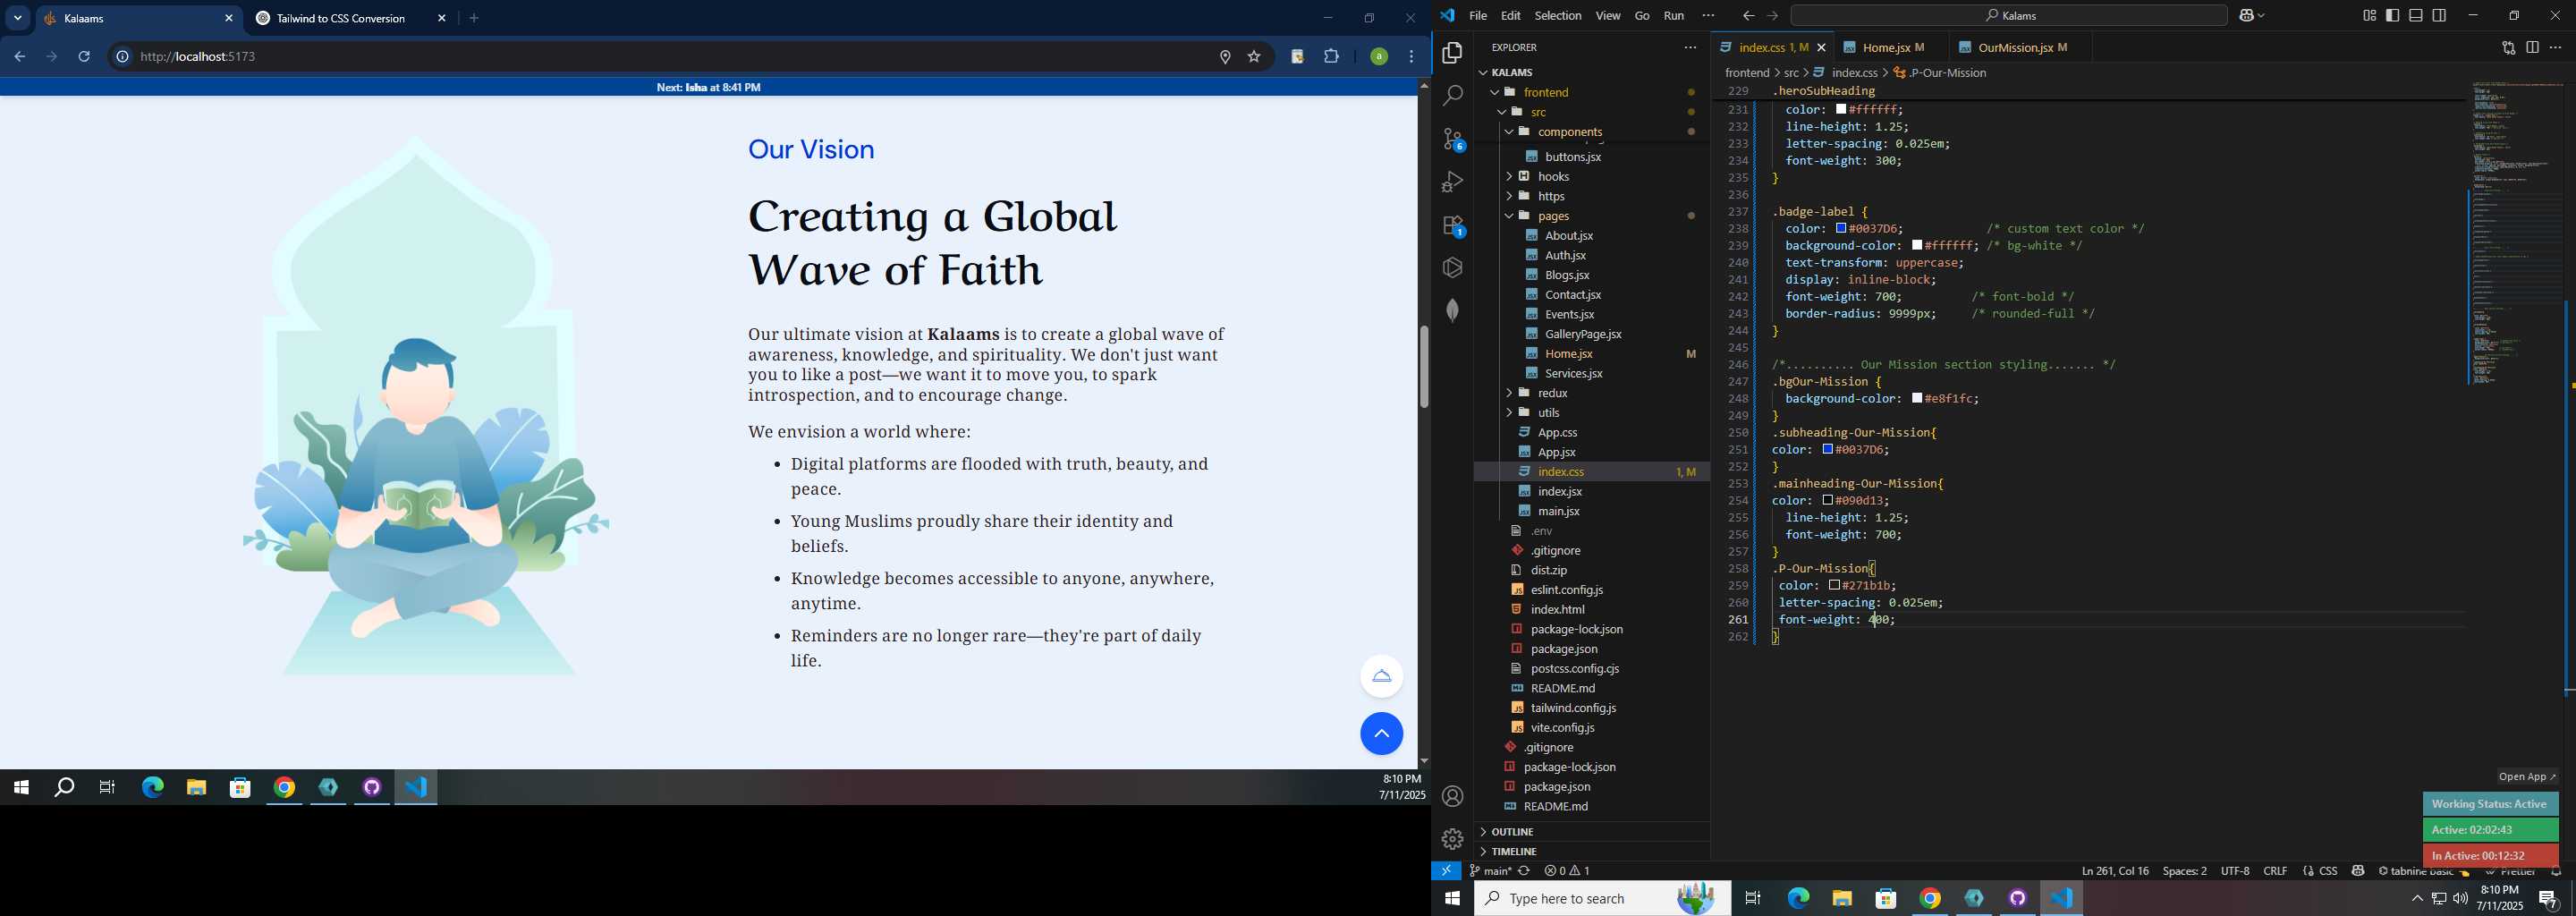This screenshot has height=916, width=2576.
Task: Toggle the bottom Panel layout button
Action: tap(2416, 15)
